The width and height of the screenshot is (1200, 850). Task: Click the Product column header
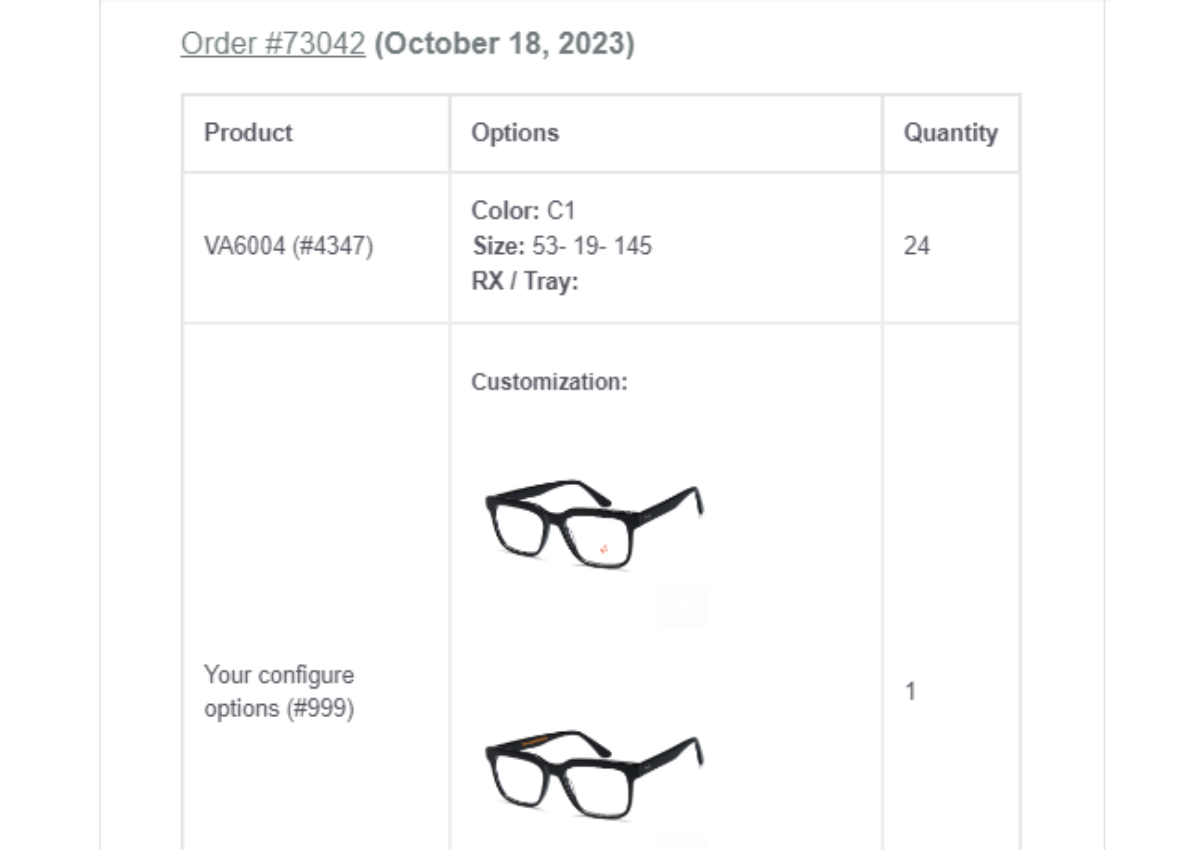(248, 133)
